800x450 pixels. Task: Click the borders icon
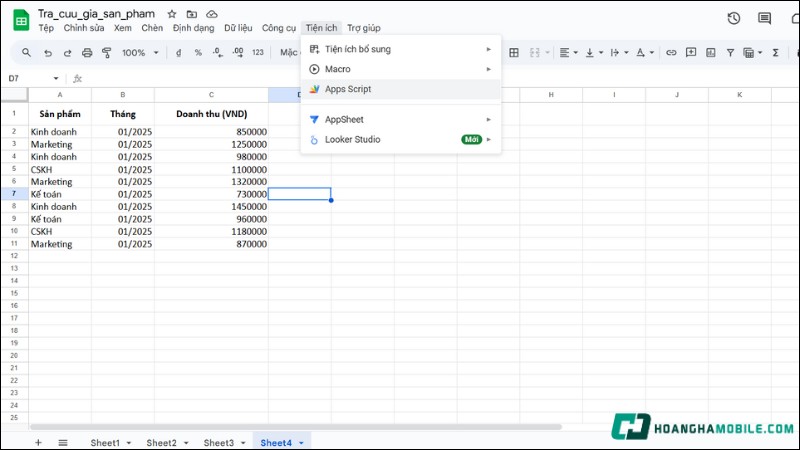tap(514, 53)
